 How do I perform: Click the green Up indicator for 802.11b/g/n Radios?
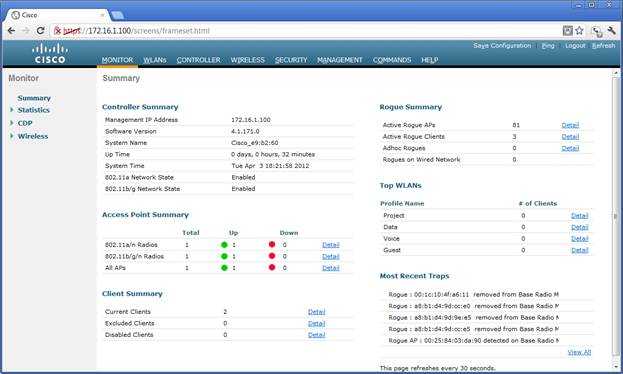[224, 256]
